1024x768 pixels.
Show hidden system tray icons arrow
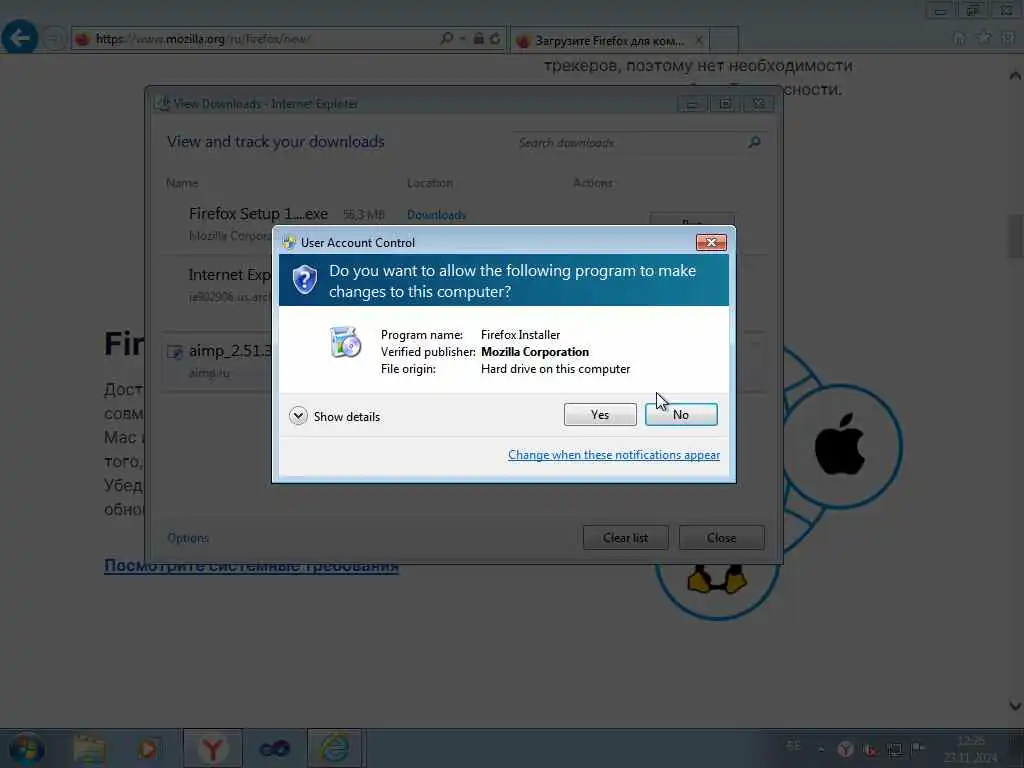[821, 749]
